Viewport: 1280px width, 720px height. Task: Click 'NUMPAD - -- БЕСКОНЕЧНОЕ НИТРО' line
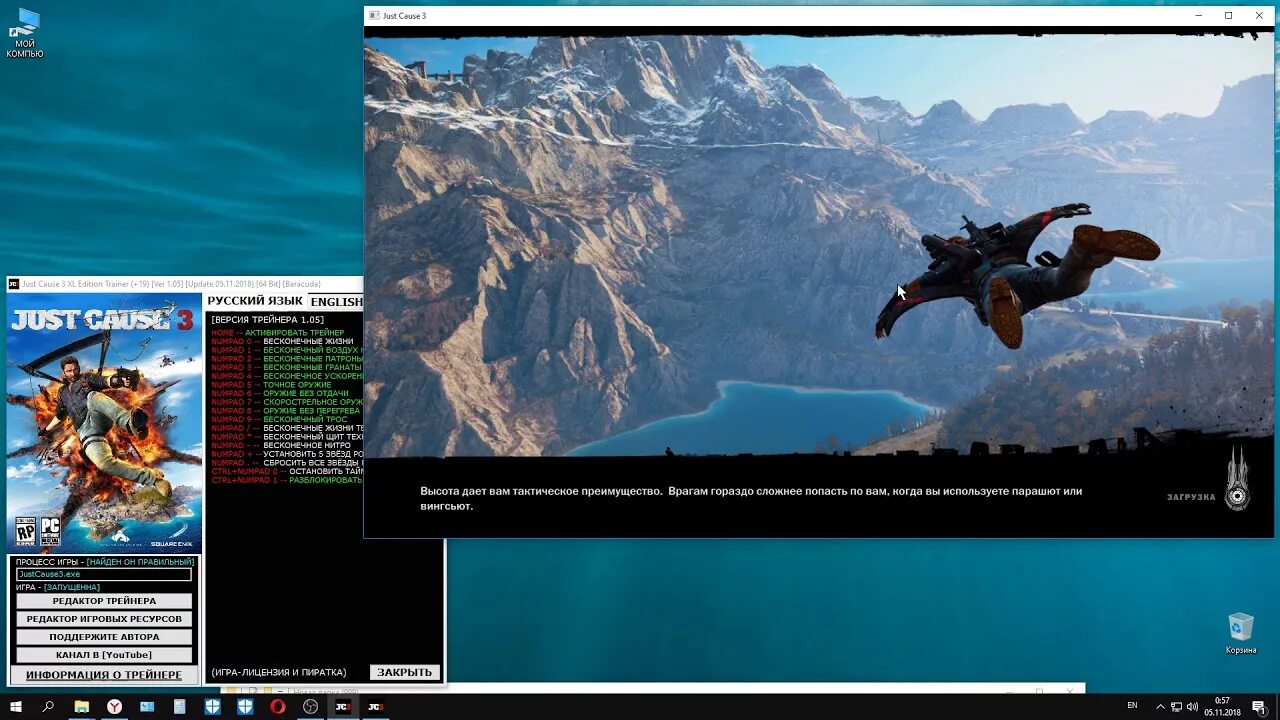point(281,445)
